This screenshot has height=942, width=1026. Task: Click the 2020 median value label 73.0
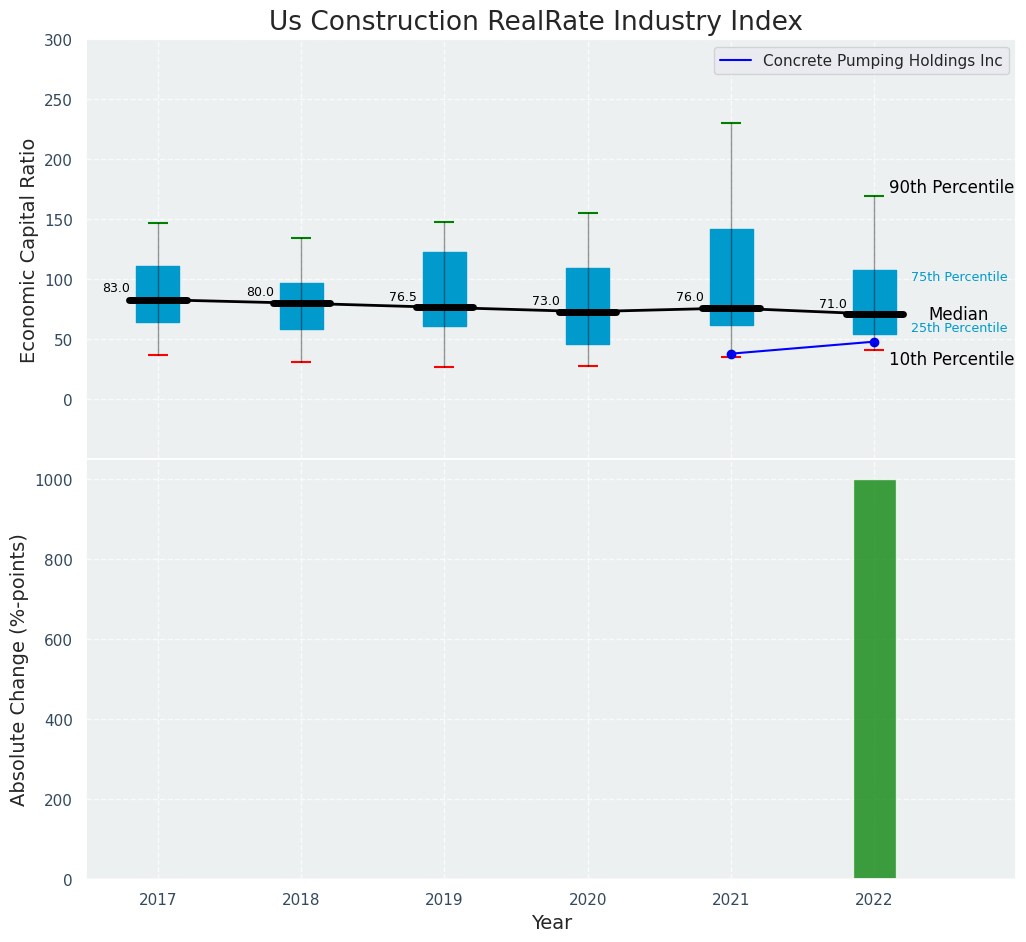[546, 301]
